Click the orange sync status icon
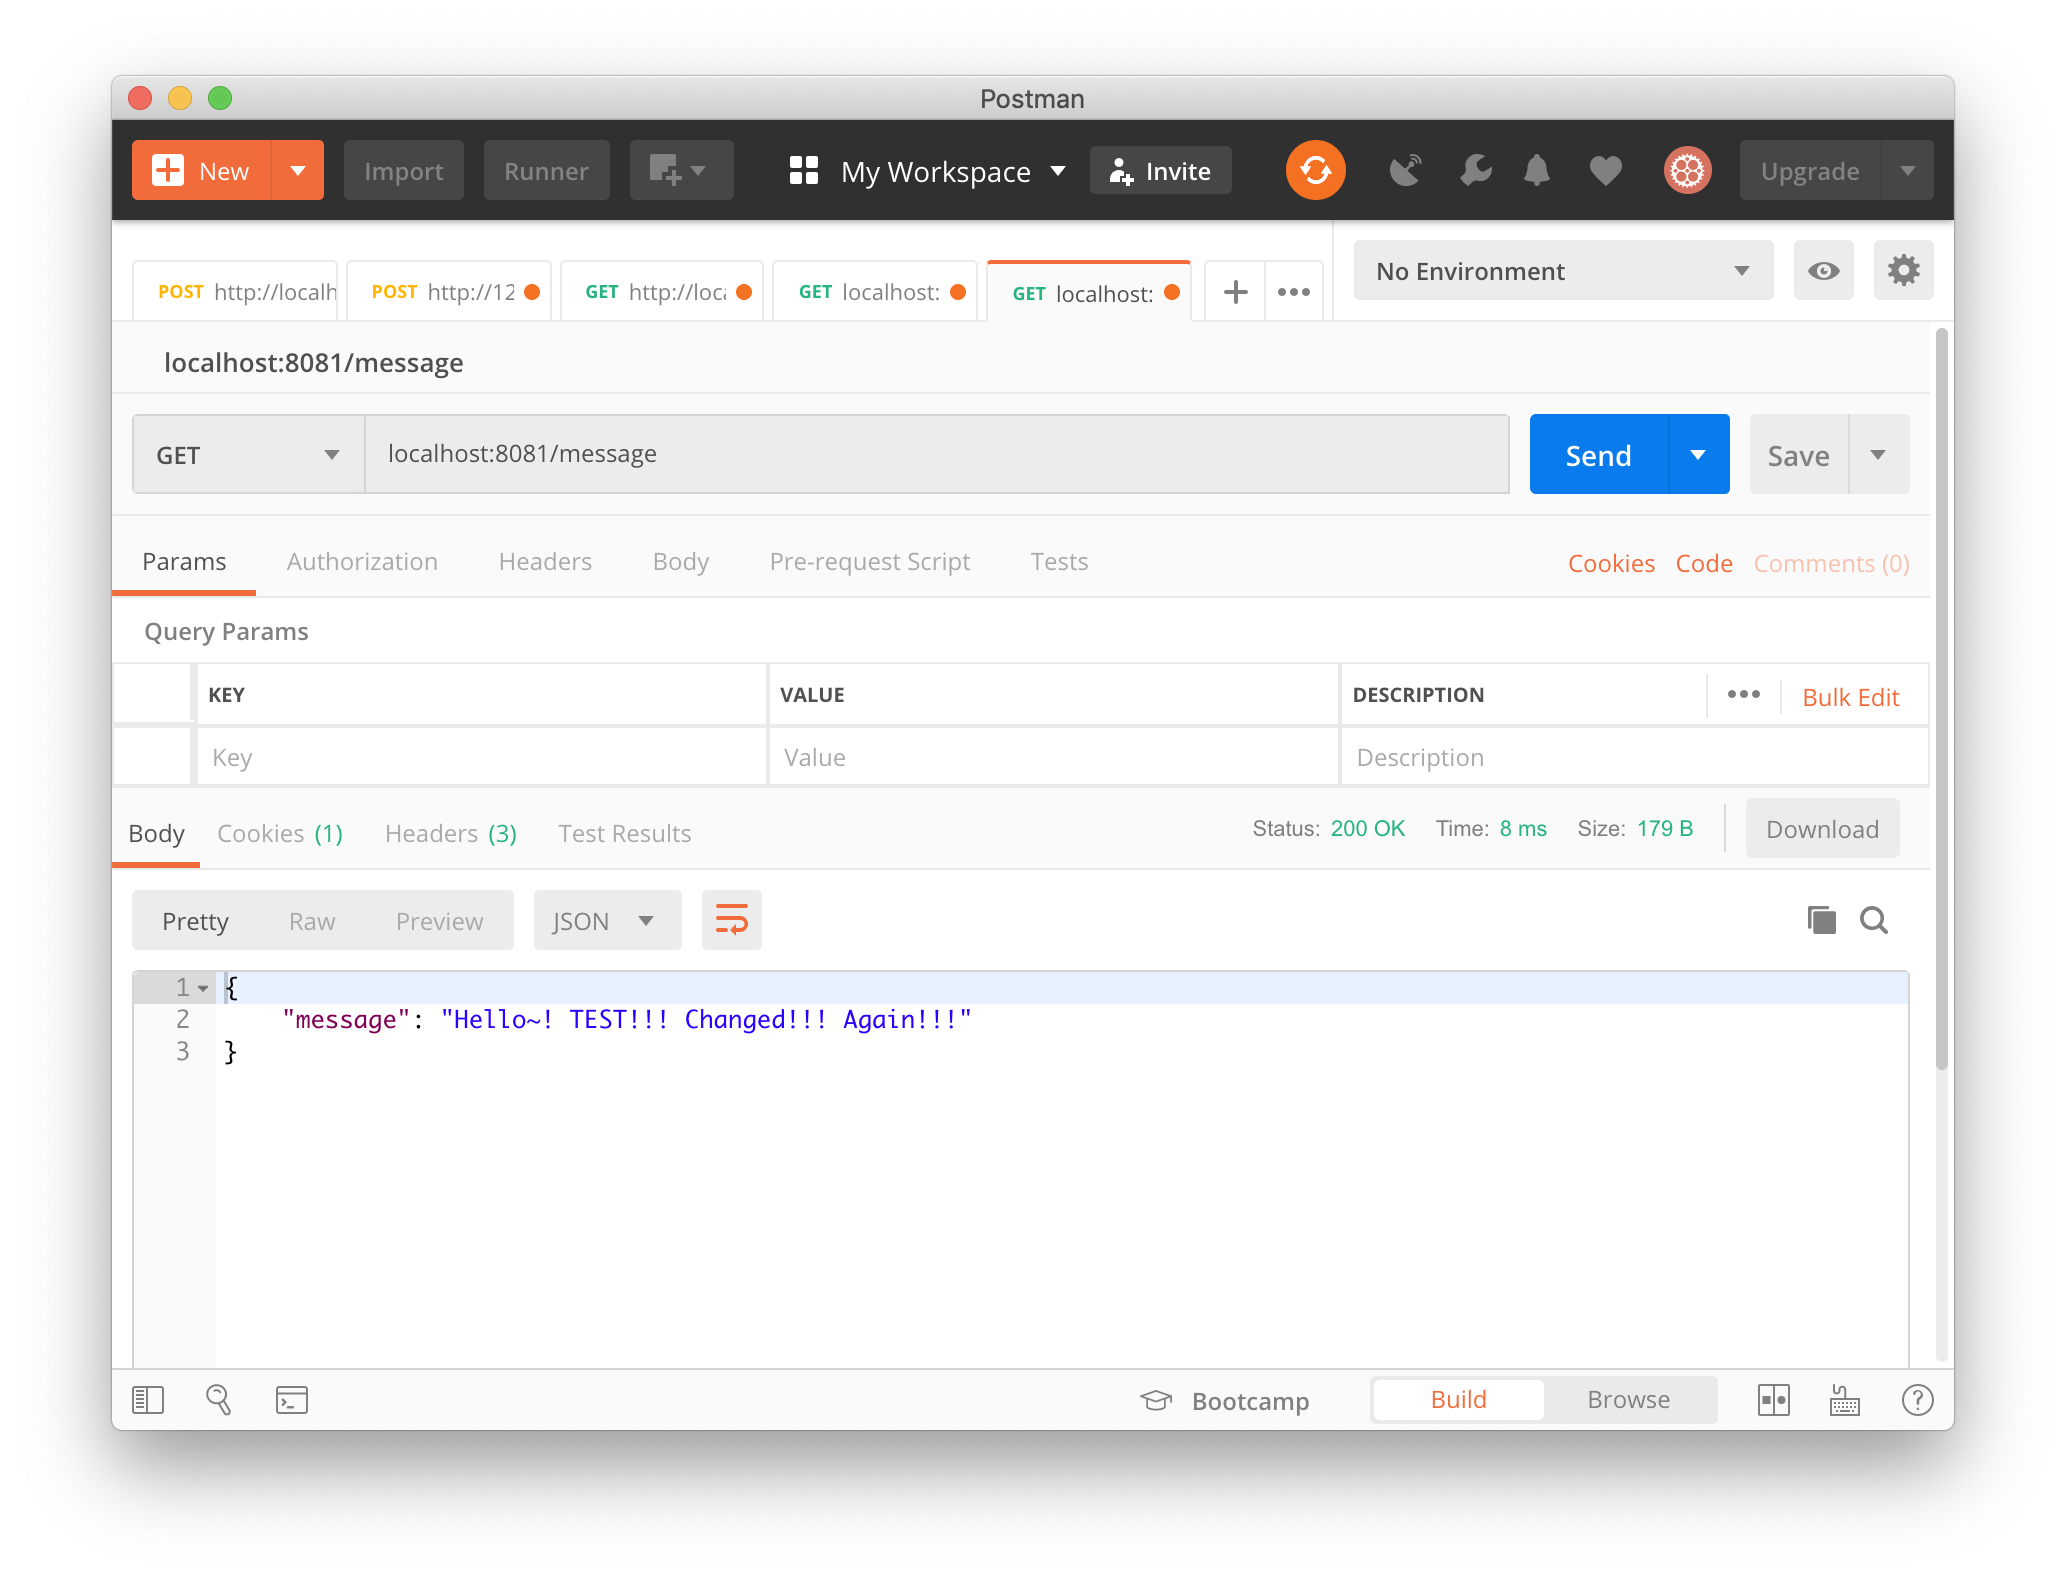2066x1578 pixels. [x=1315, y=170]
